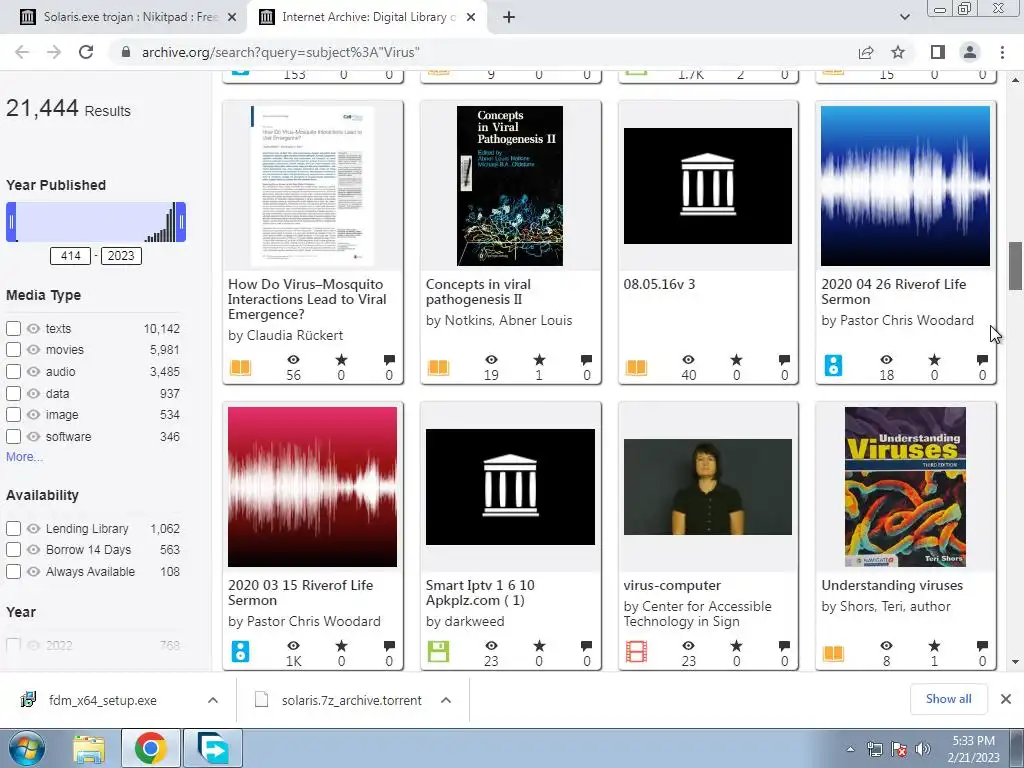
Task: Click views eye icon on 08.05.16v 3 card
Action: pyautogui.click(x=688, y=360)
